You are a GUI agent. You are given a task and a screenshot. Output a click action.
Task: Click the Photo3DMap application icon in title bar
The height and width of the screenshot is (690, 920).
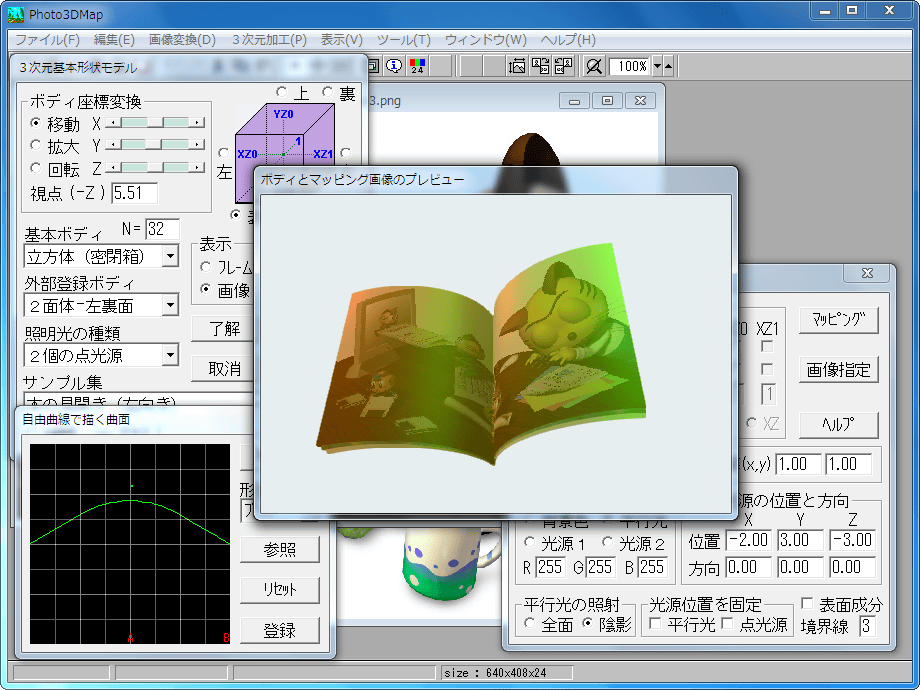[16, 13]
